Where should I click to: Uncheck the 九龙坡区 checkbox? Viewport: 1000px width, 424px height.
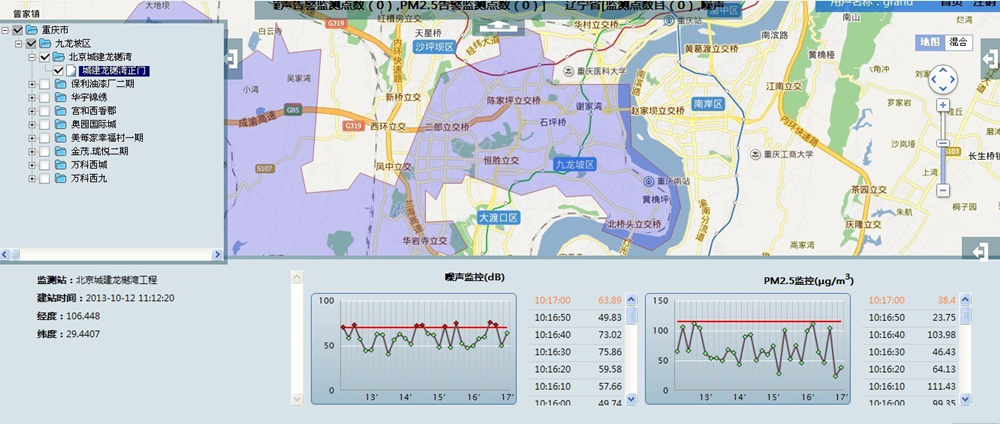31,43
